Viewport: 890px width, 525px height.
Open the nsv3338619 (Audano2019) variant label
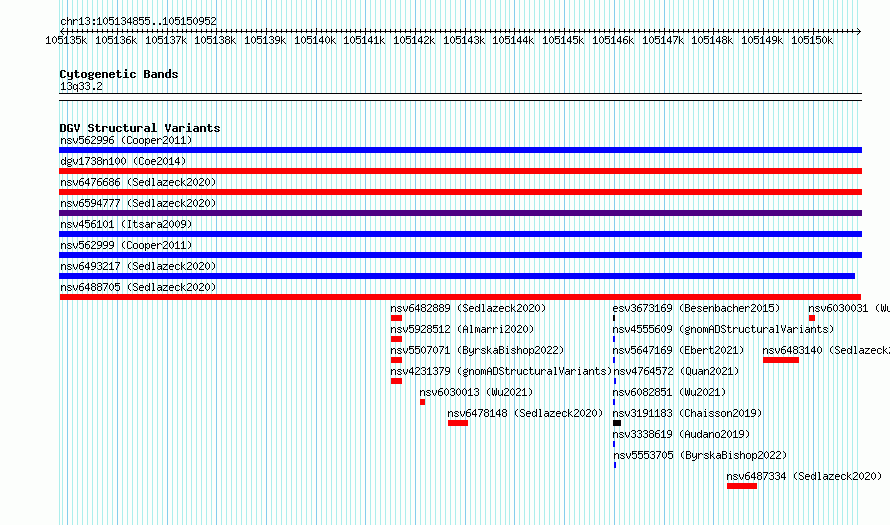click(682, 434)
